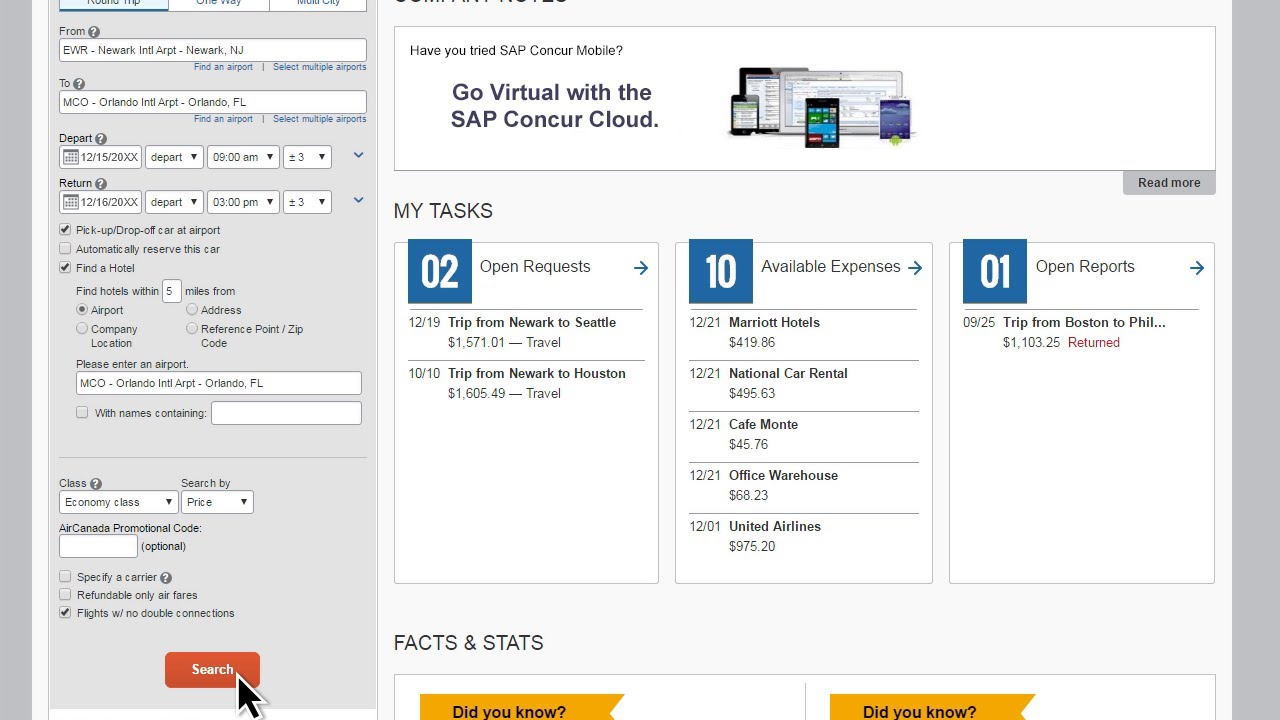Click the red Search button
The image size is (1280, 720).
coord(212,670)
